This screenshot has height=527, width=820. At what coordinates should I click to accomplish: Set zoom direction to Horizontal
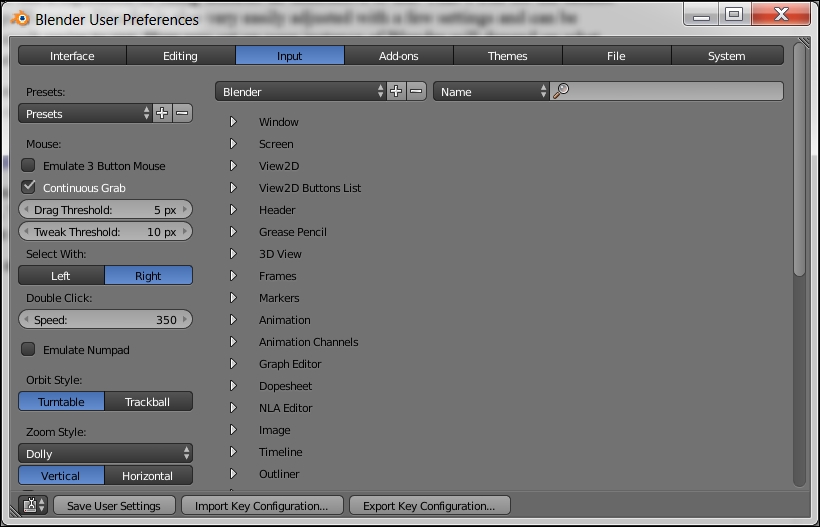149,476
